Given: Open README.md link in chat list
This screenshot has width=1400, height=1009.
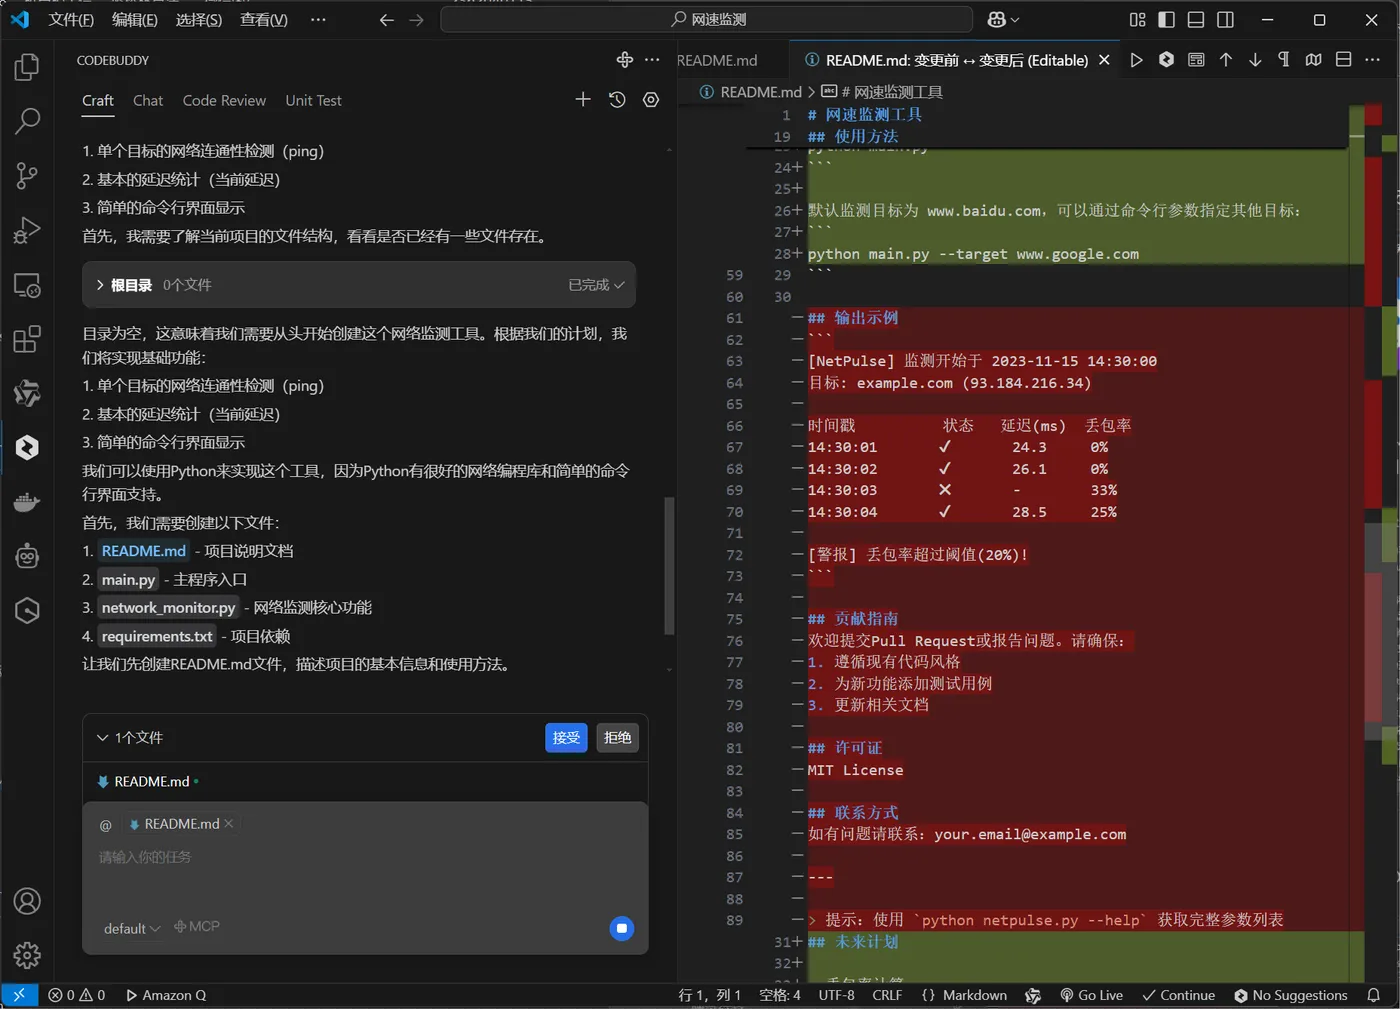Looking at the screenshot, I should coord(143,551).
